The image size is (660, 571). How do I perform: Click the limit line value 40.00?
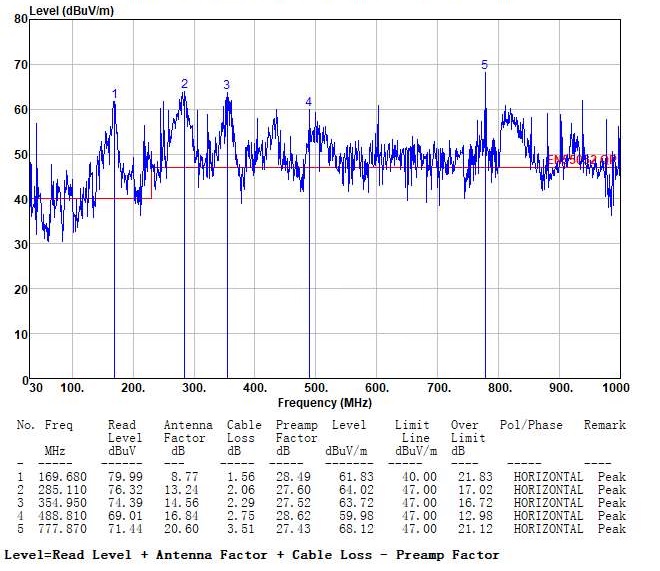click(x=419, y=477)
